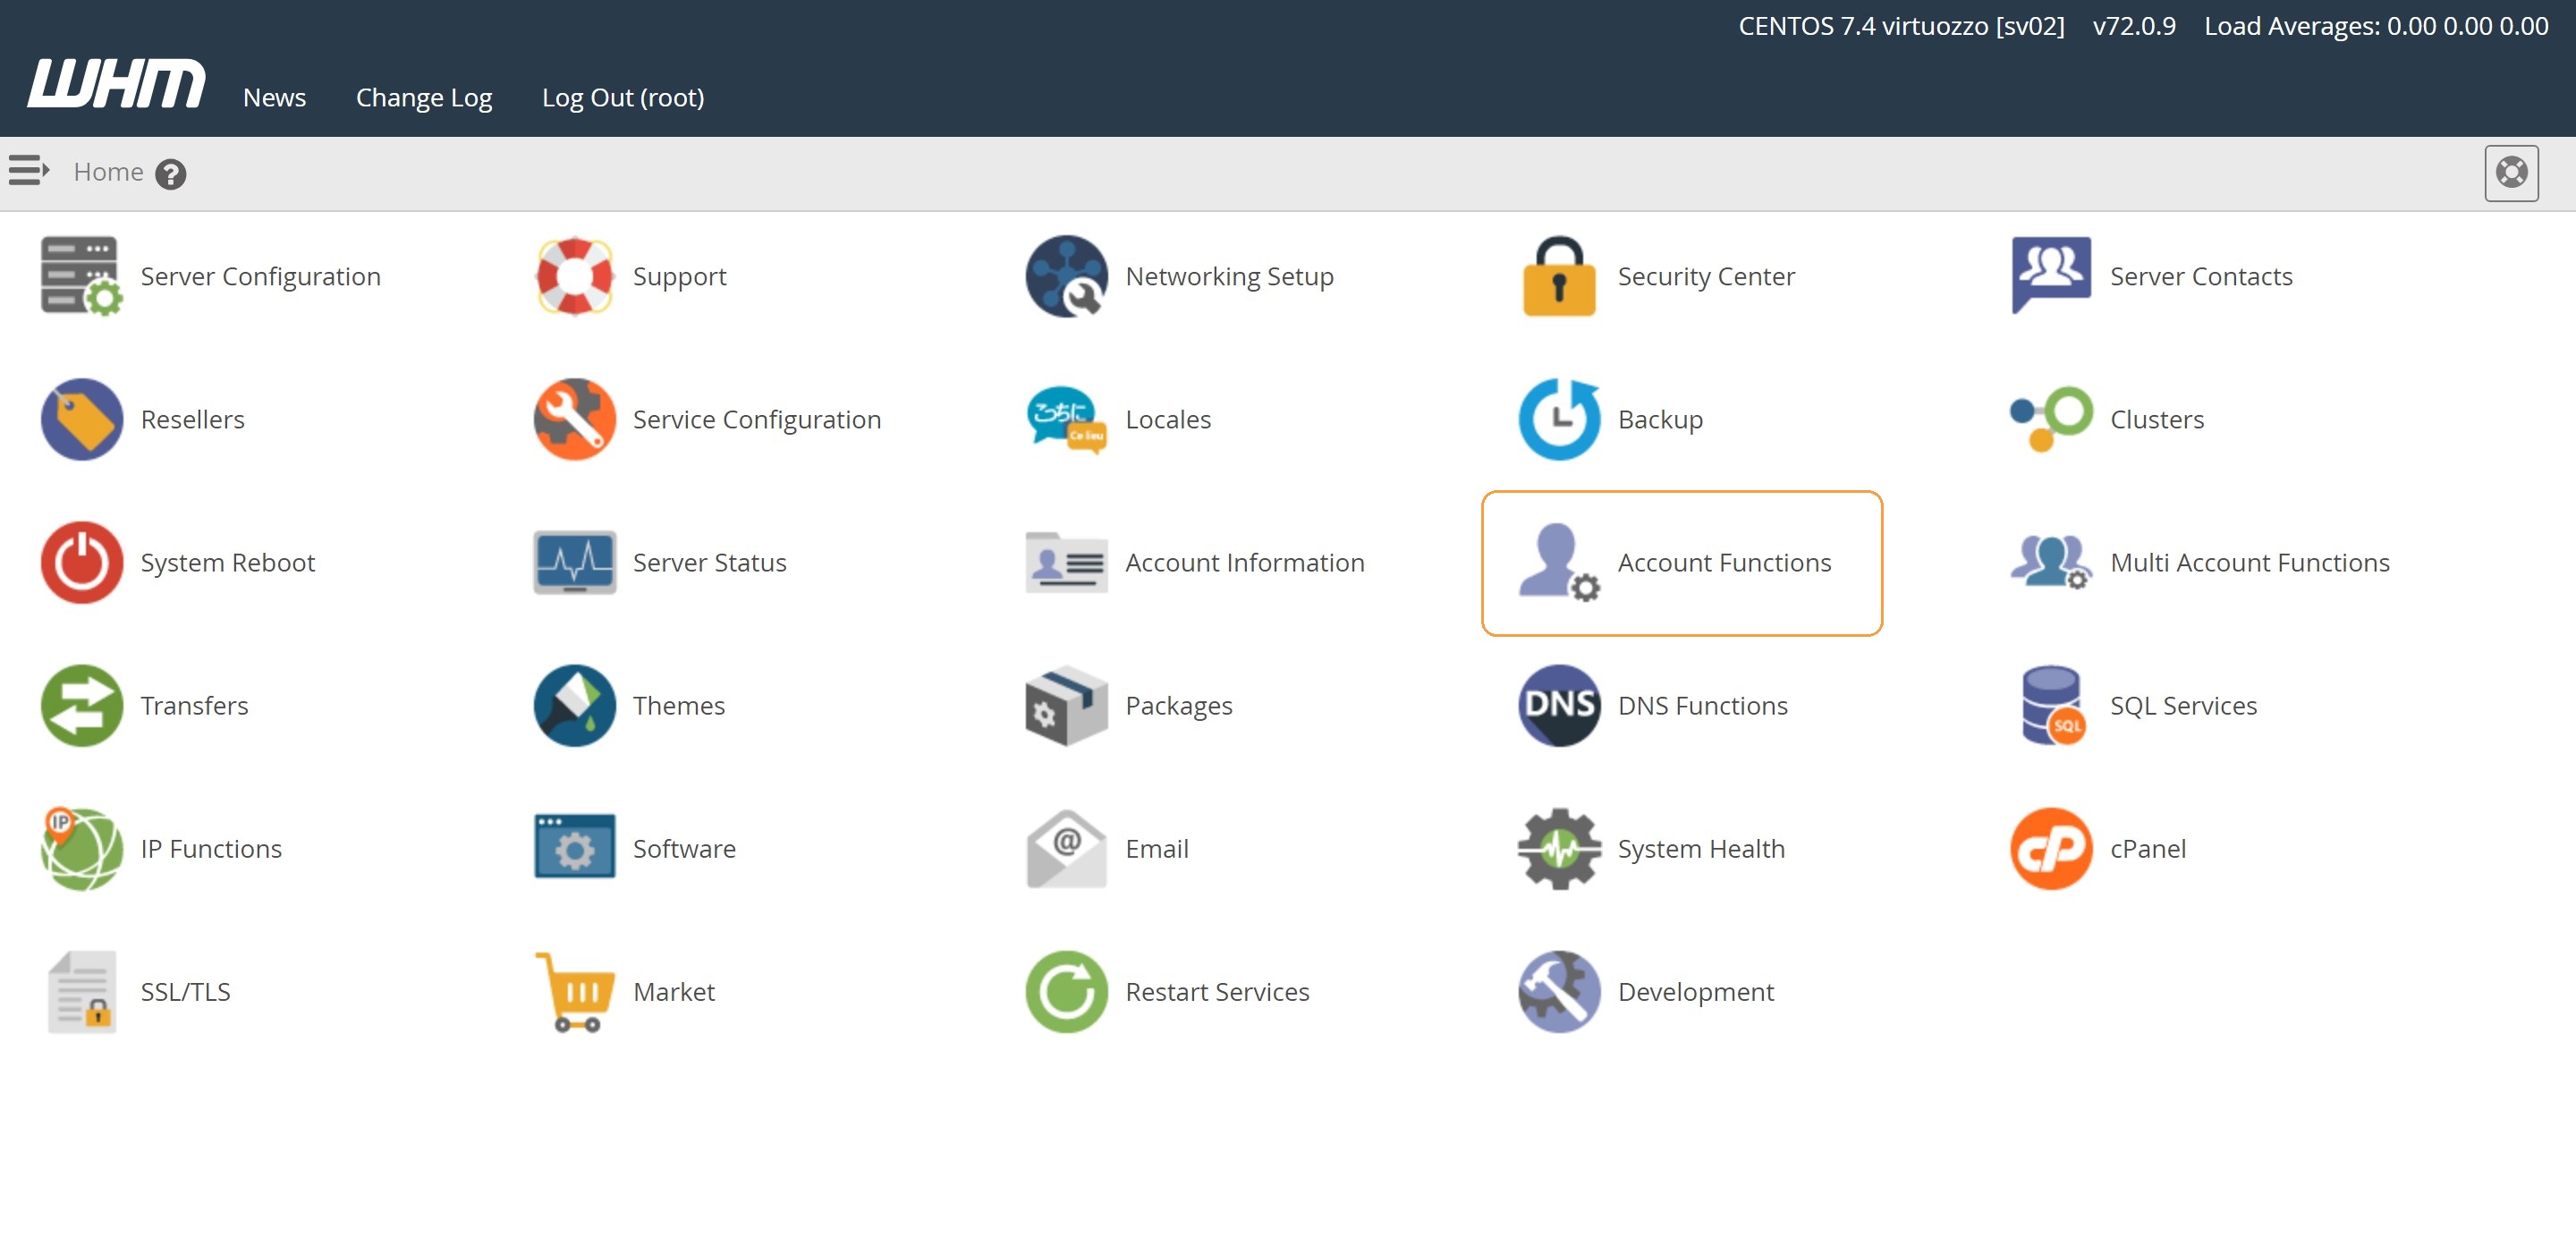Open the Account Functions user icon

tap(1559, 562)
